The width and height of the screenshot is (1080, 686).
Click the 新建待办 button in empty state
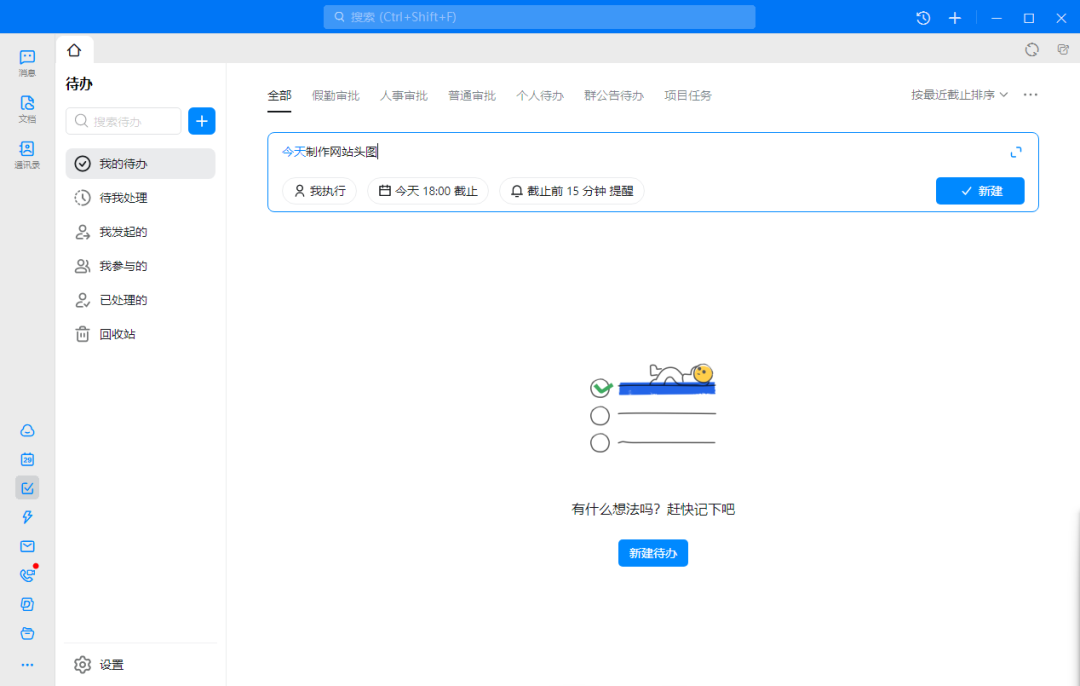pyautogui.click(x=652, y=553)
